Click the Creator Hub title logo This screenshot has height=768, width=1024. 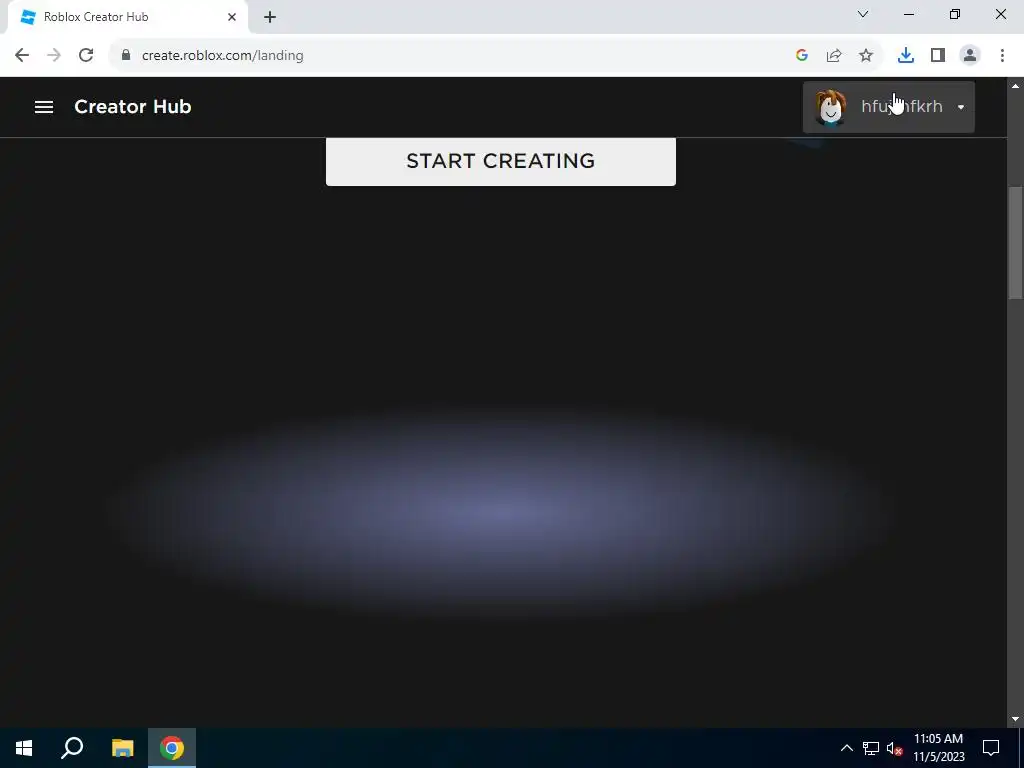[x=133, y=106]
